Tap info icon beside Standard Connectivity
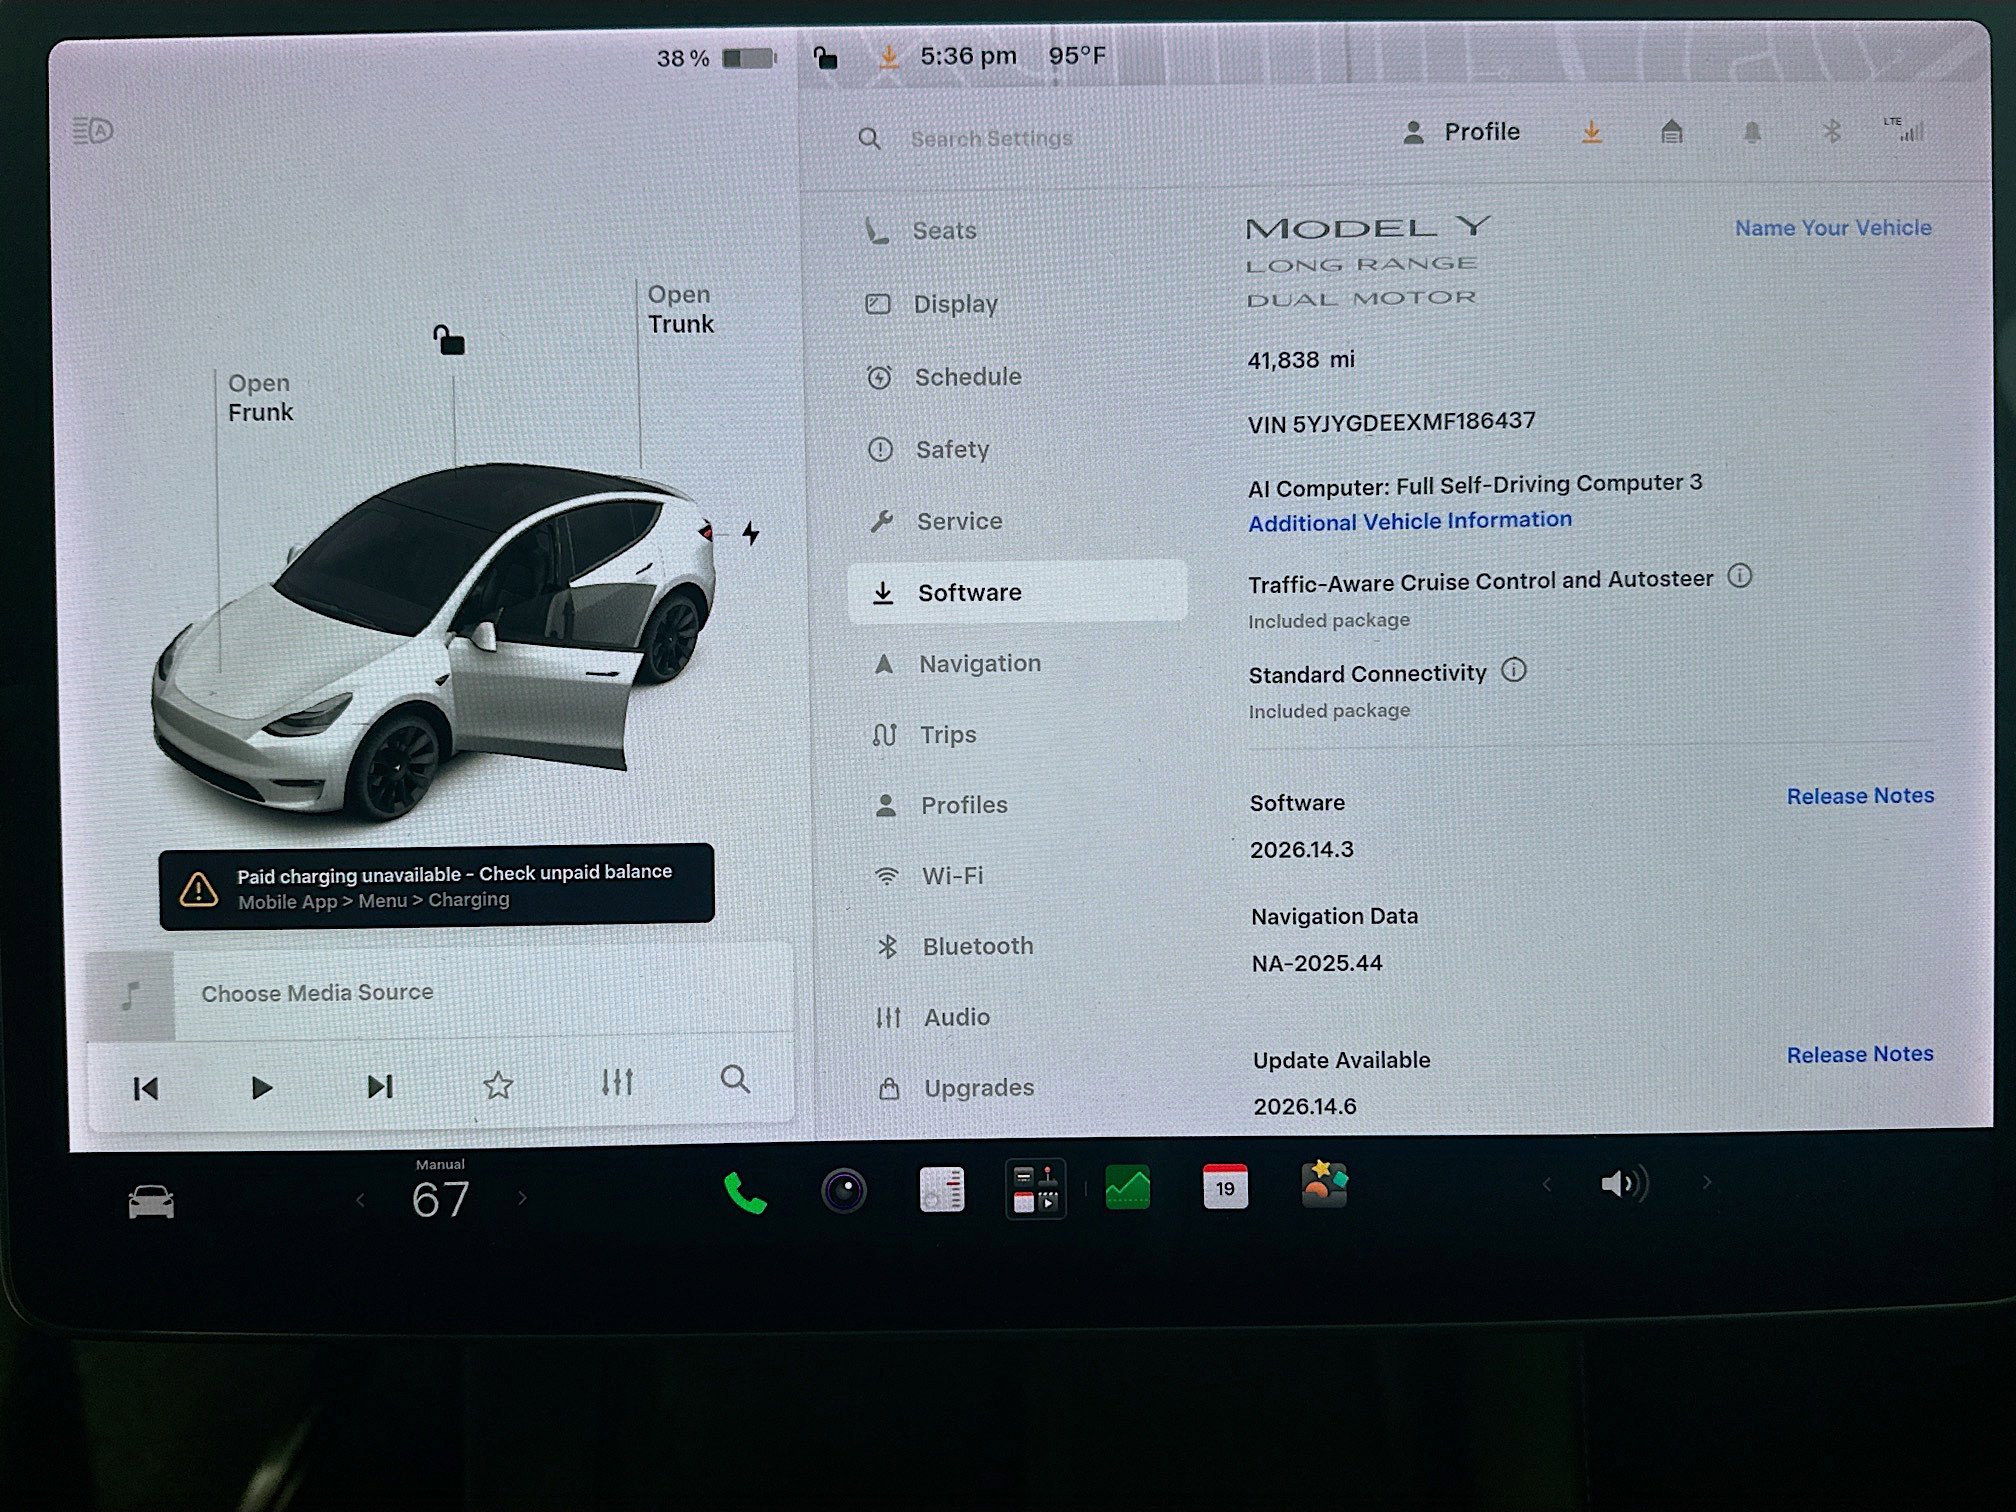Screen dimensions: 2016x1512 tap(1514, 670)
